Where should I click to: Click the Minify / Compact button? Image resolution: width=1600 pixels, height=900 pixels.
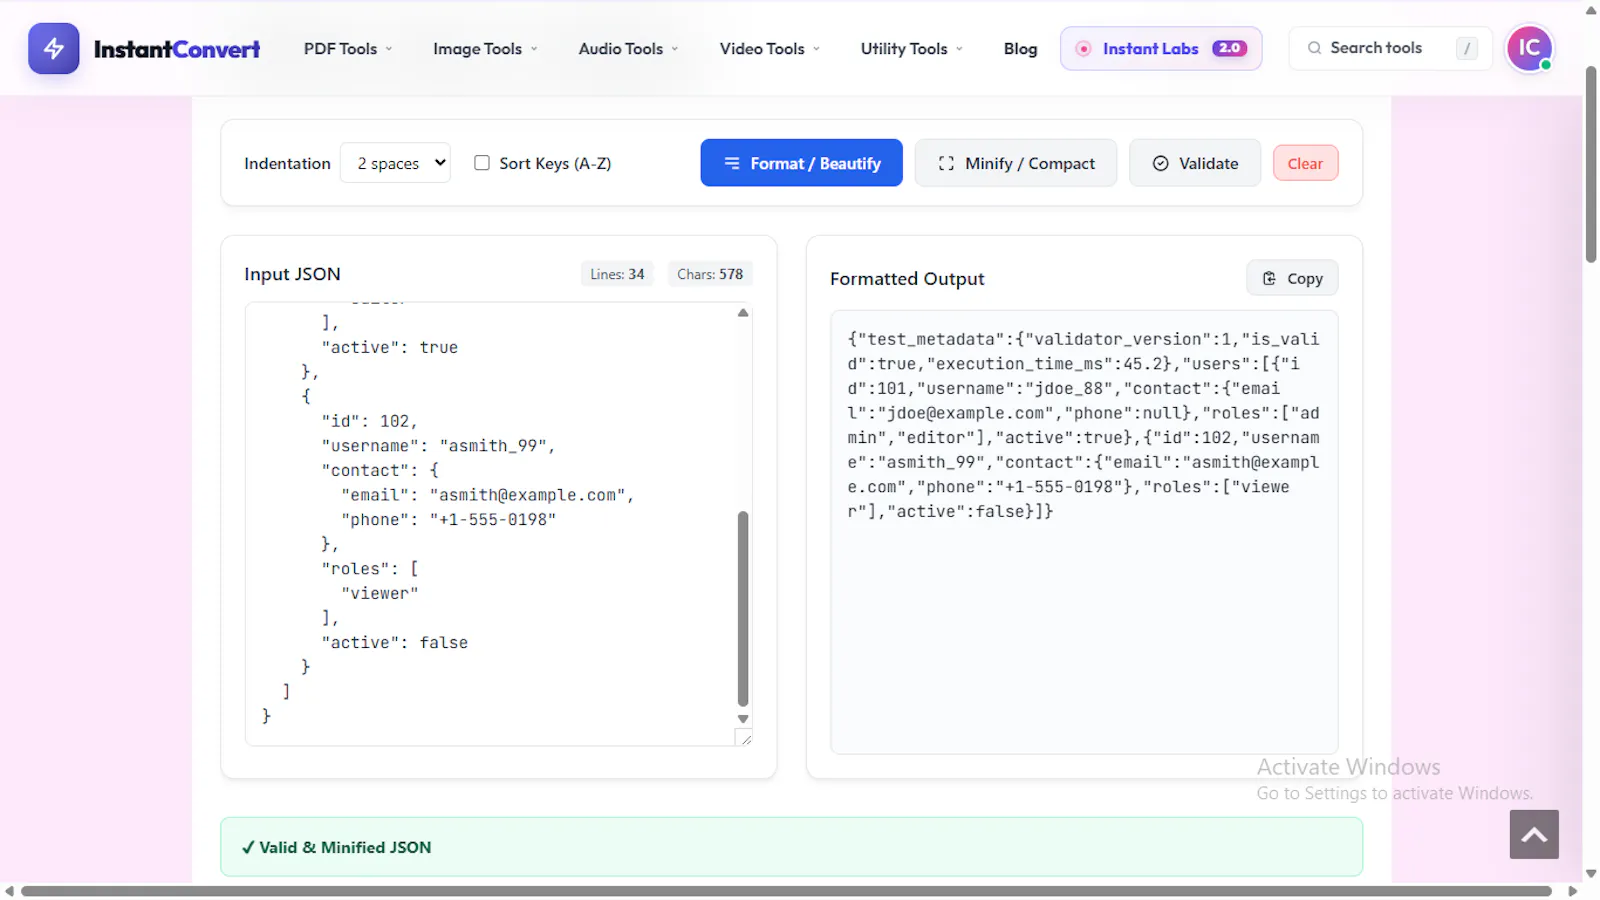(1015, 163)
